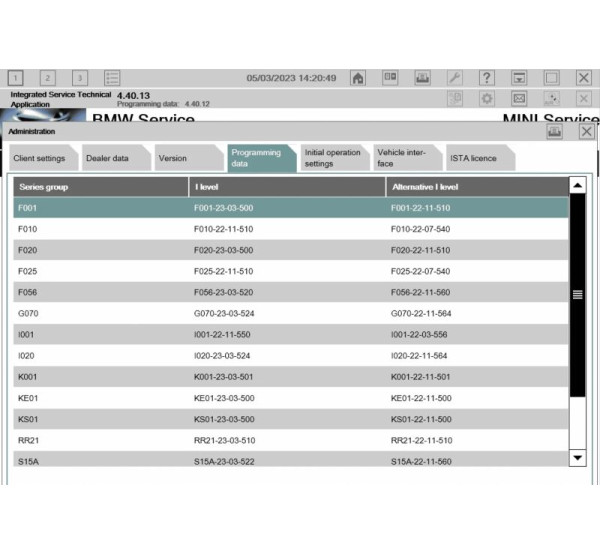The height and width of the screenshot is (555, 600).
Task: Open the operations list icon
Action: click(x=112, y=78)
